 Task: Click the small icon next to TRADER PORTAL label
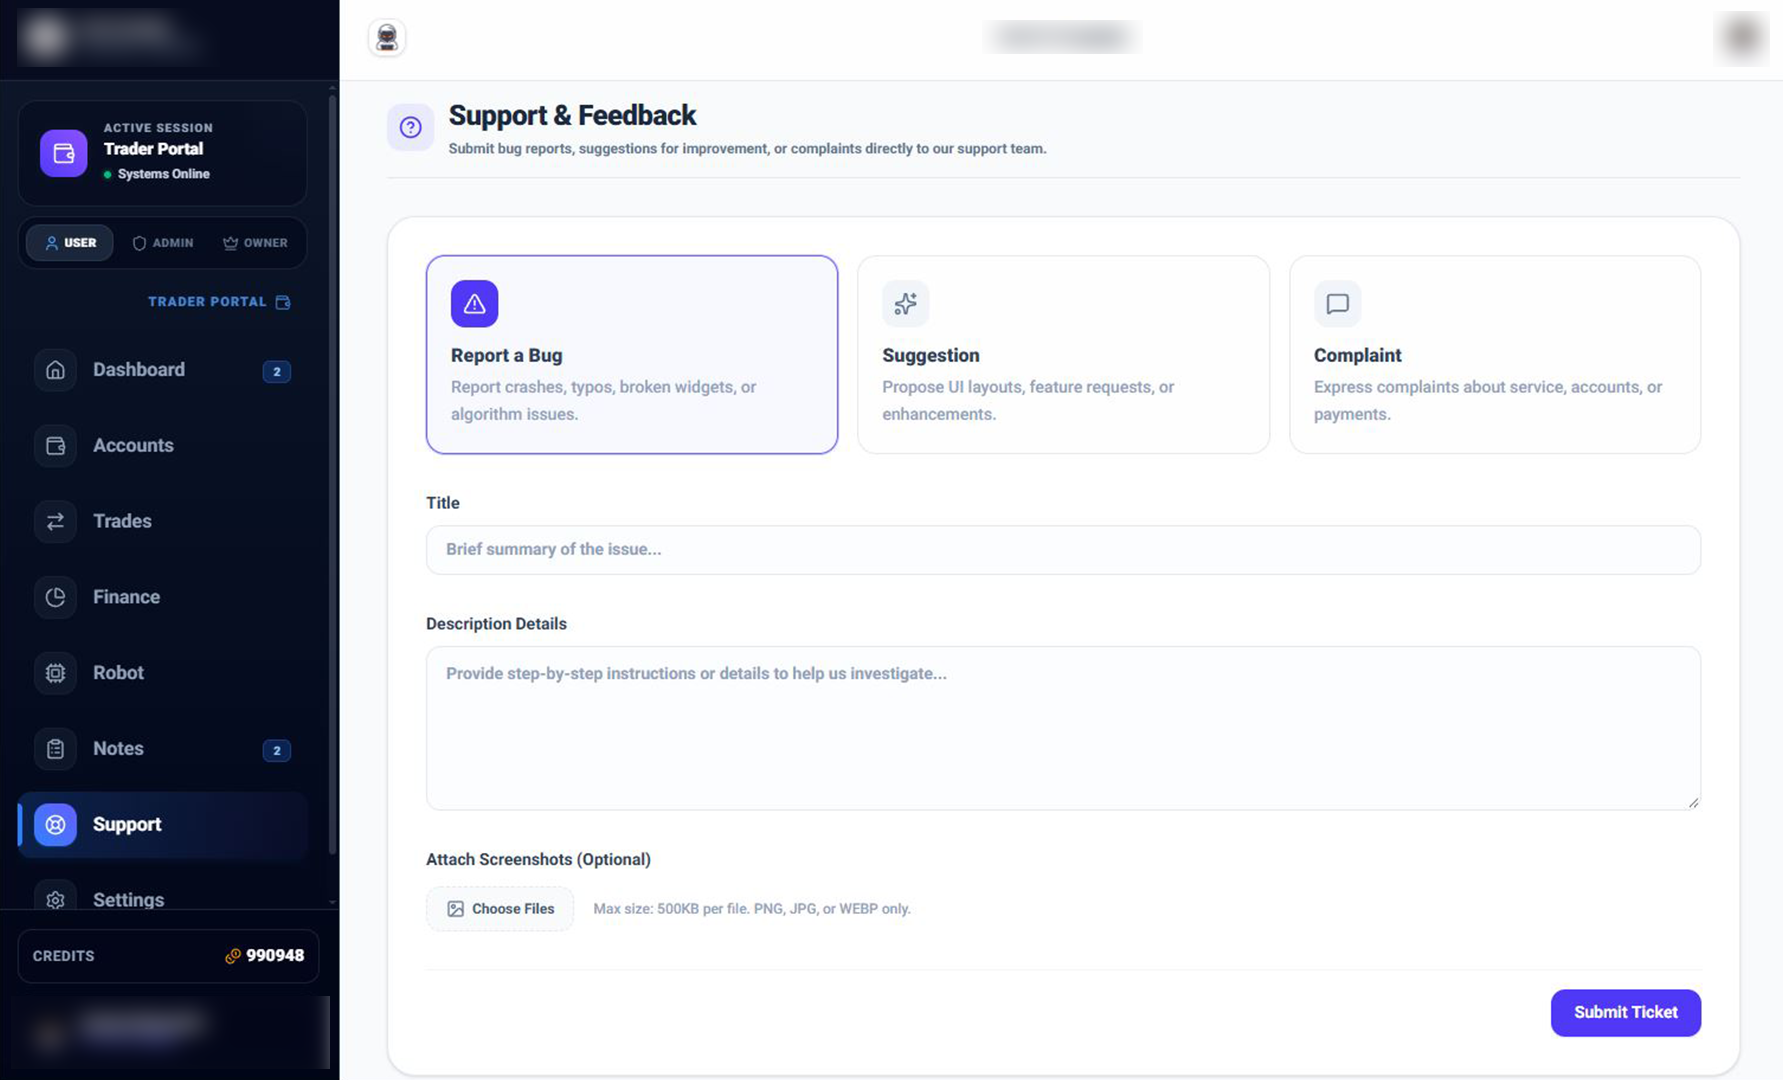283,302
